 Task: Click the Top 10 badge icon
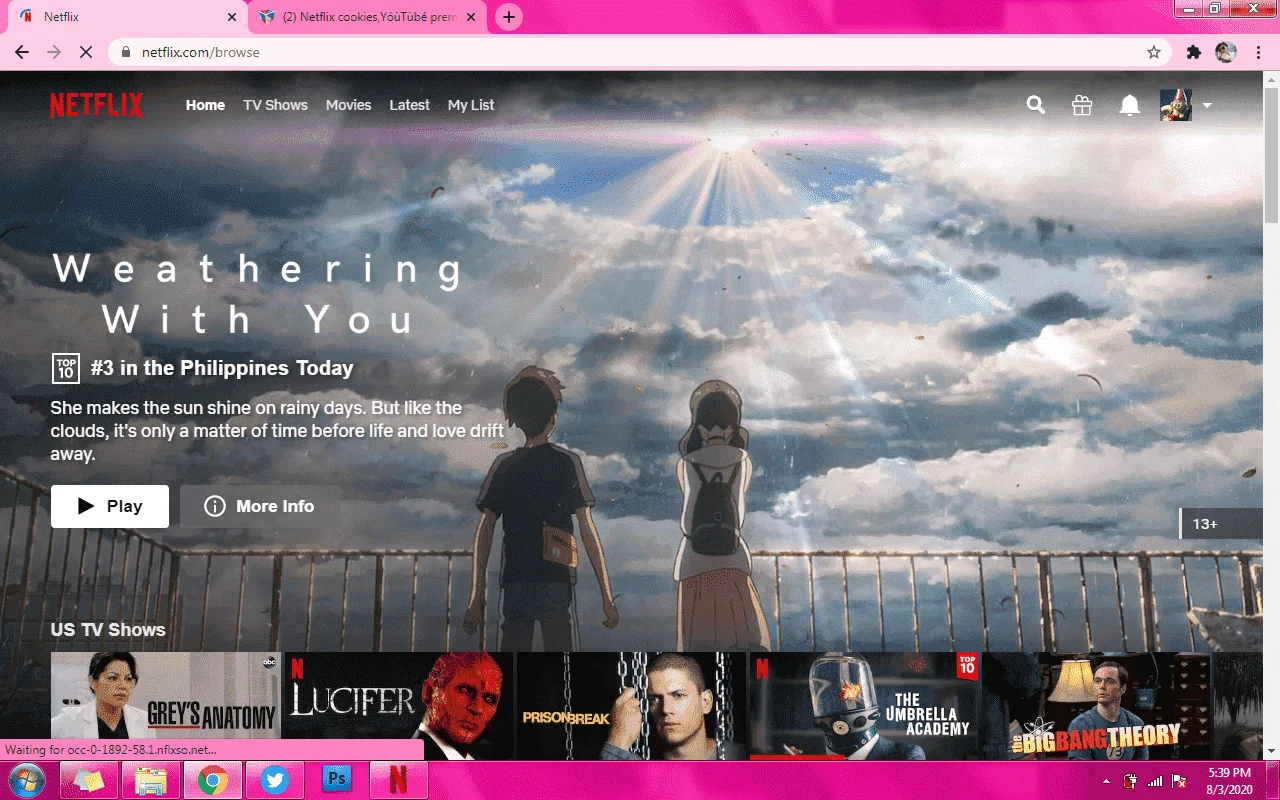pos(65,369)
